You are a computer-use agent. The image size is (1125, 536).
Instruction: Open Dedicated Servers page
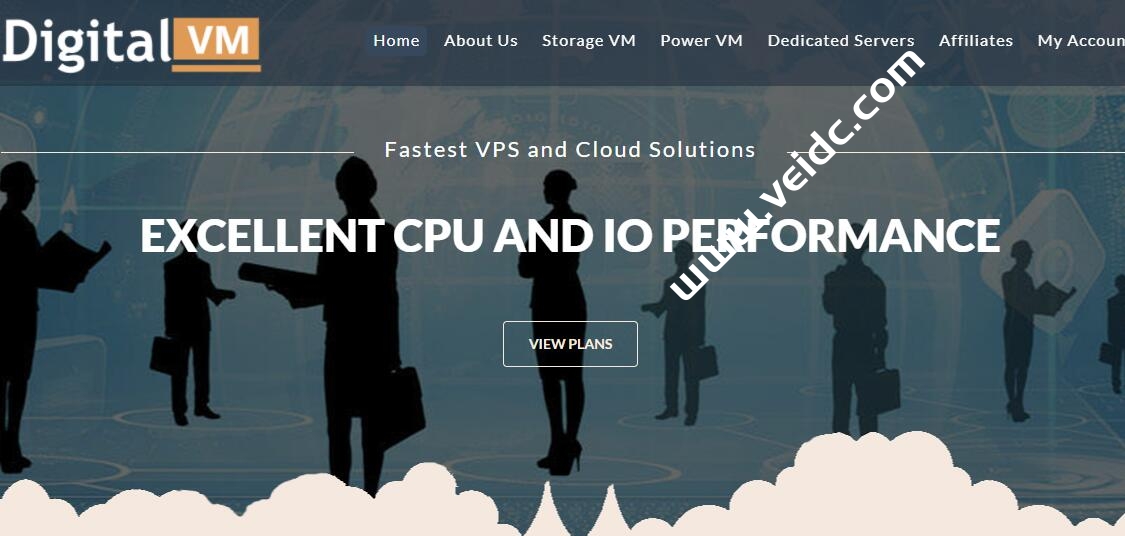841,41
